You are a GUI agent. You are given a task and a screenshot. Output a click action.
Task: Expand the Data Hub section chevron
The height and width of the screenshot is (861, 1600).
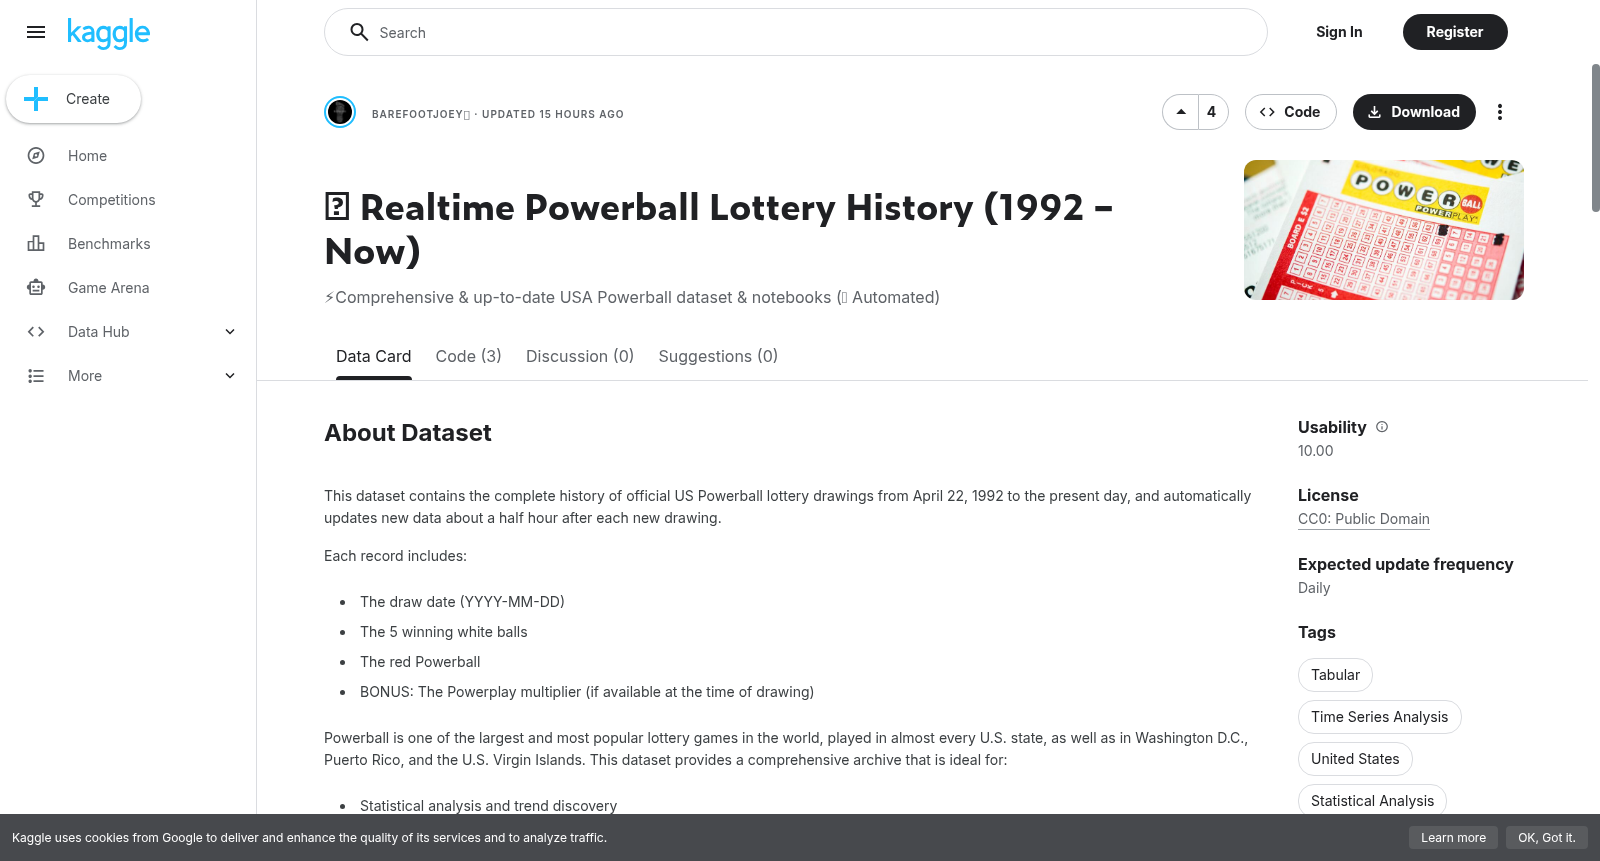[230, 332]
